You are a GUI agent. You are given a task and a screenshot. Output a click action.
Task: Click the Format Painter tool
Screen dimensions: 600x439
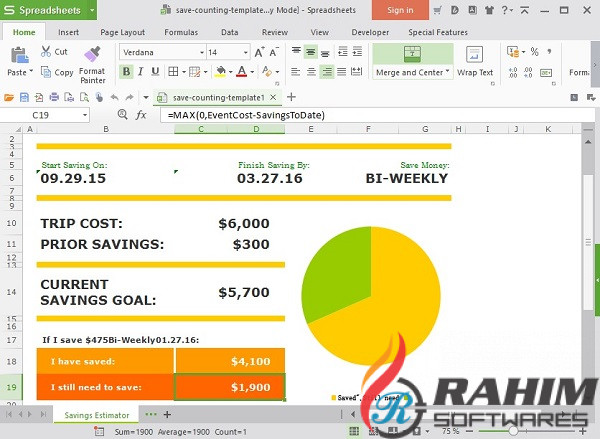click(x=92, y=60)
